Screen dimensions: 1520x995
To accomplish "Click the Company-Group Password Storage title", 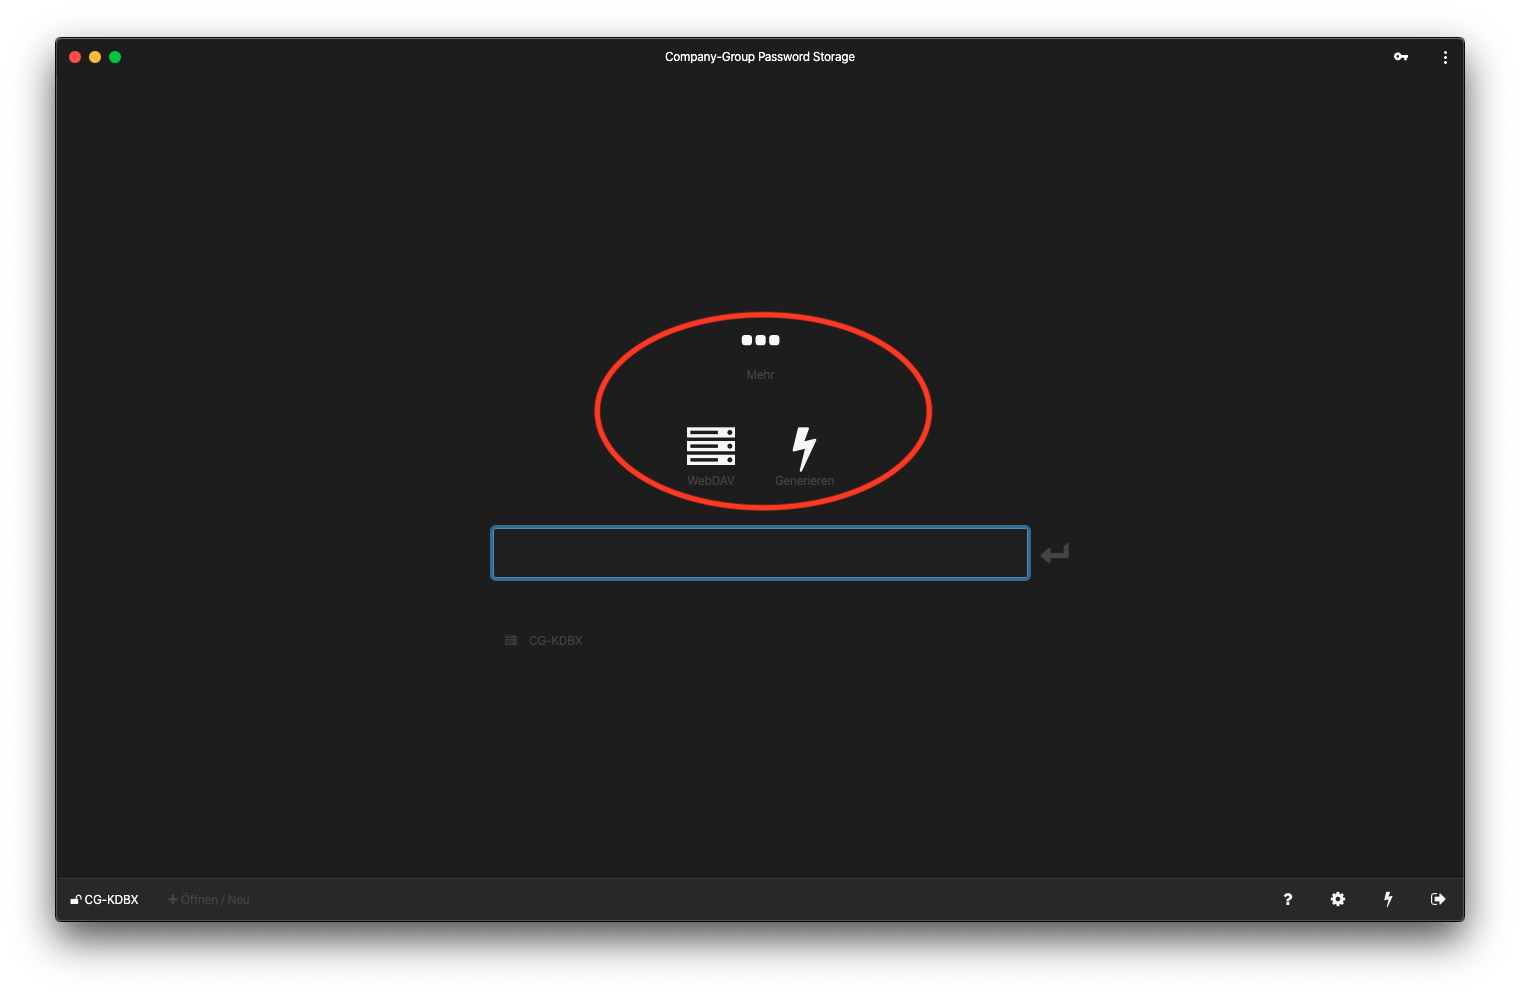I will tap(760, 57).
